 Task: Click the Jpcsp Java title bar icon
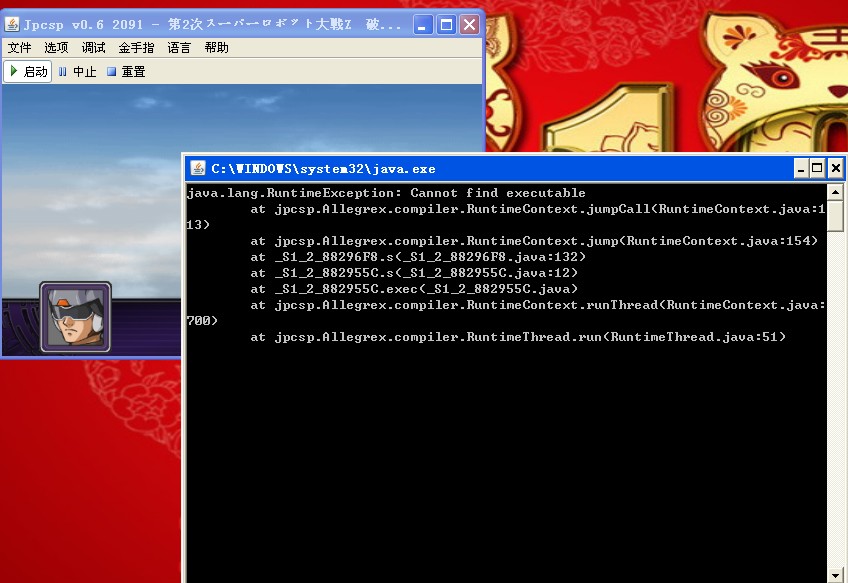tap(12, 24)
